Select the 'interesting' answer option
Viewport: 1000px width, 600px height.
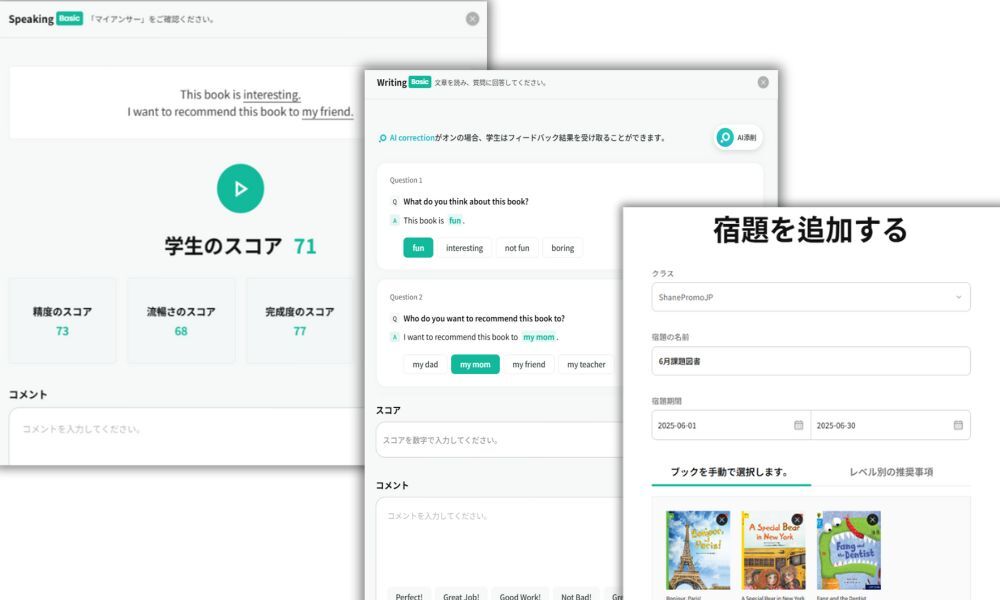(464, 248)
